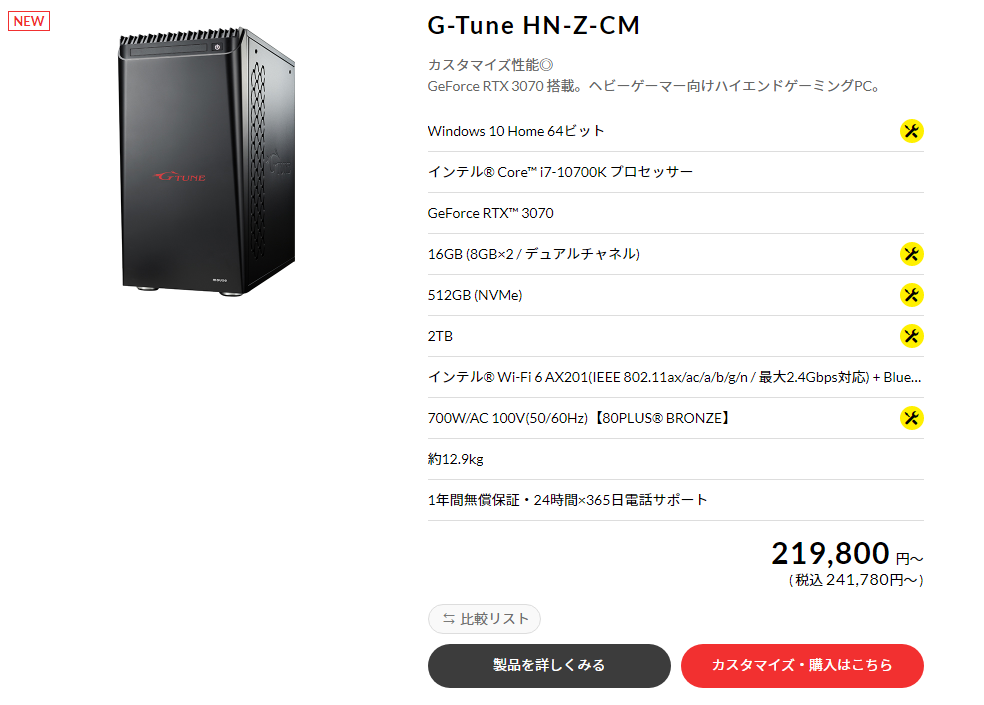Click the customize icon on the 2TB row
The image size is (984, 705).
911,336
